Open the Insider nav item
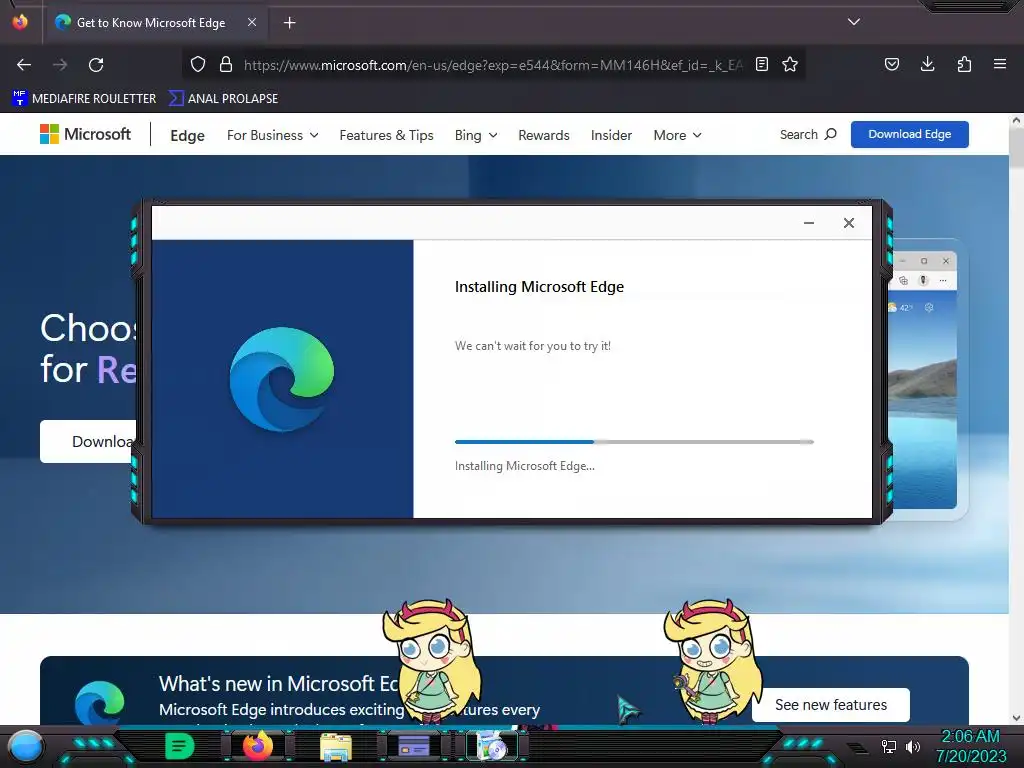The image size is (1024, 768). tap(611, 135)
